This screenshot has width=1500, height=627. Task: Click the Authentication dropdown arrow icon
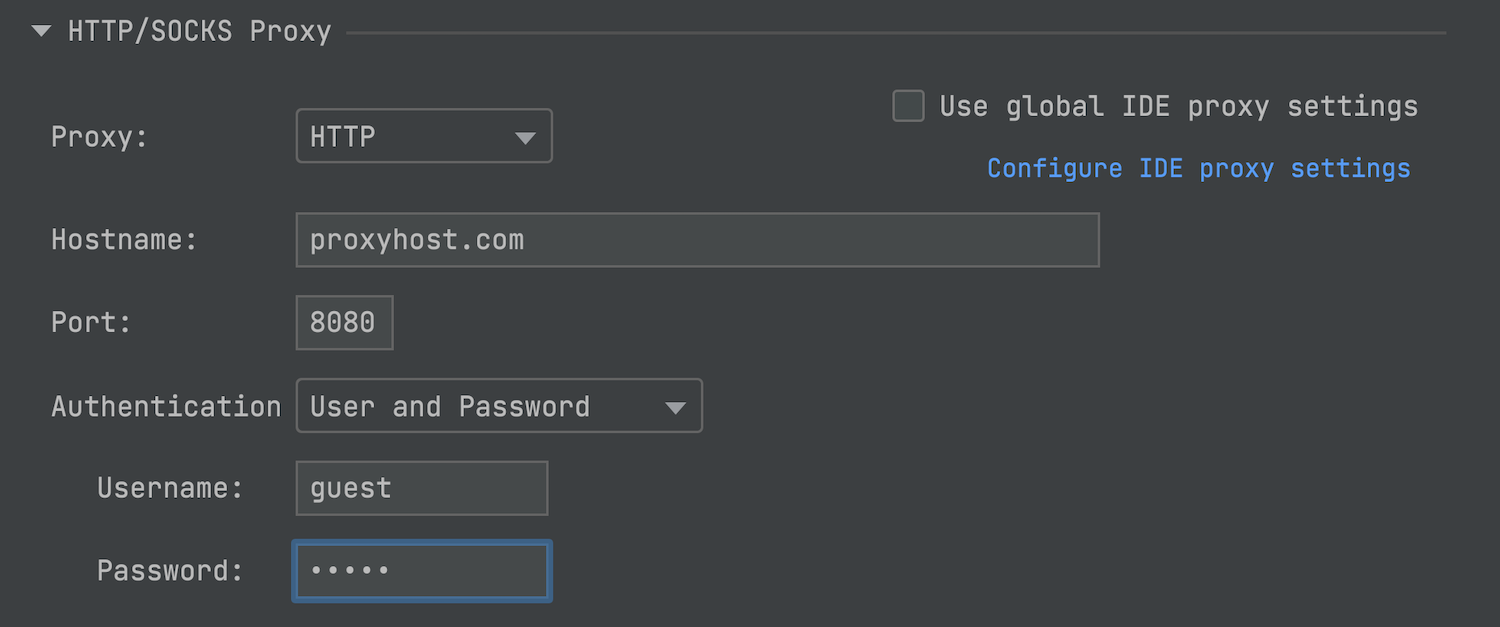[x=676, y=407]
